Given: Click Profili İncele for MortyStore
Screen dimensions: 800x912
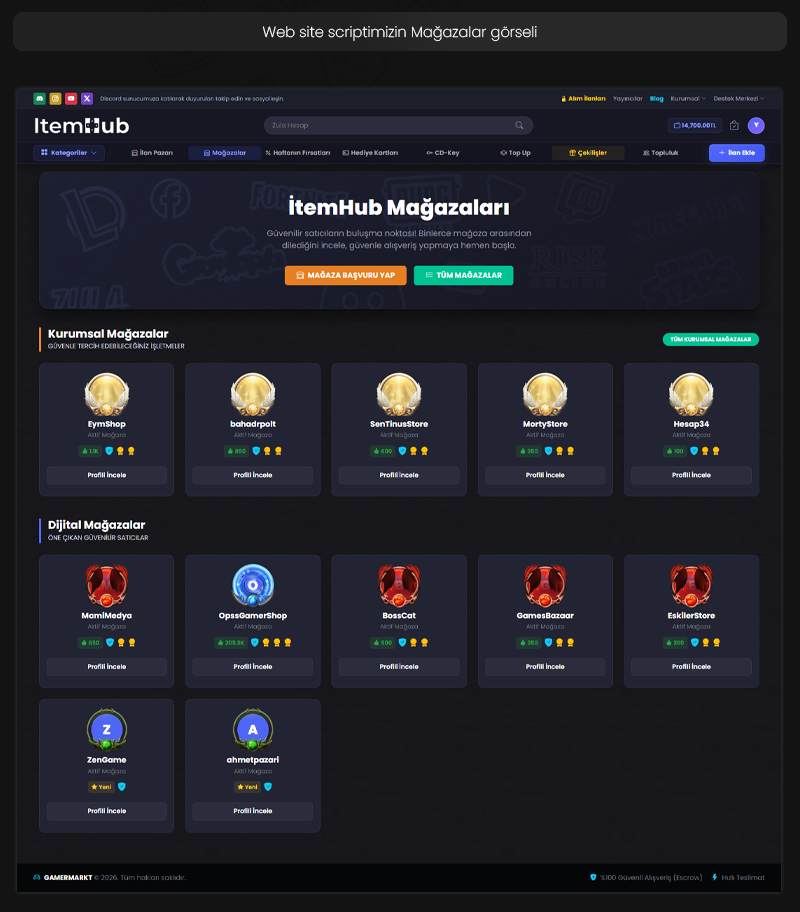Looking at the screenshot, I should coord(545,475).
